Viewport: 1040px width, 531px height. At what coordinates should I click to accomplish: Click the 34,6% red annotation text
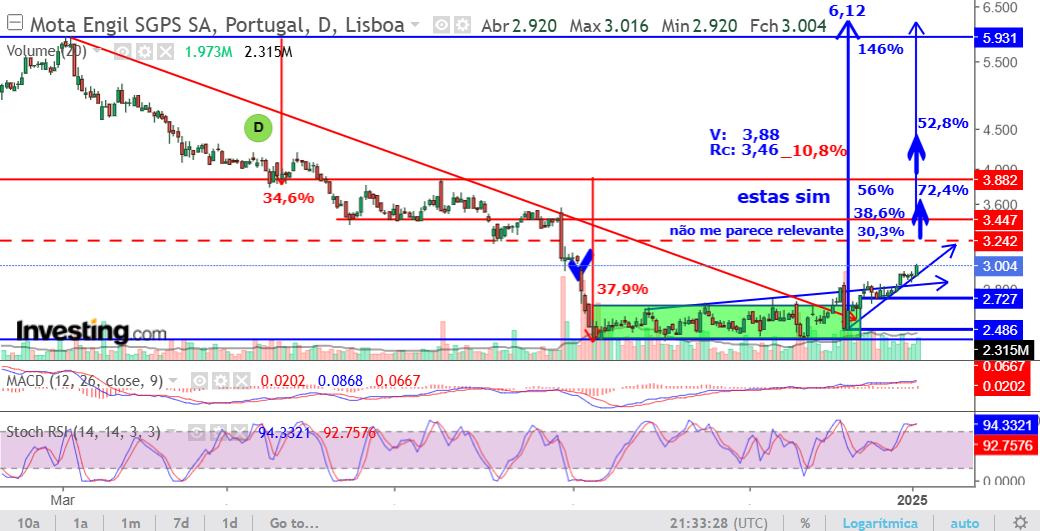(x=288, y=198)
